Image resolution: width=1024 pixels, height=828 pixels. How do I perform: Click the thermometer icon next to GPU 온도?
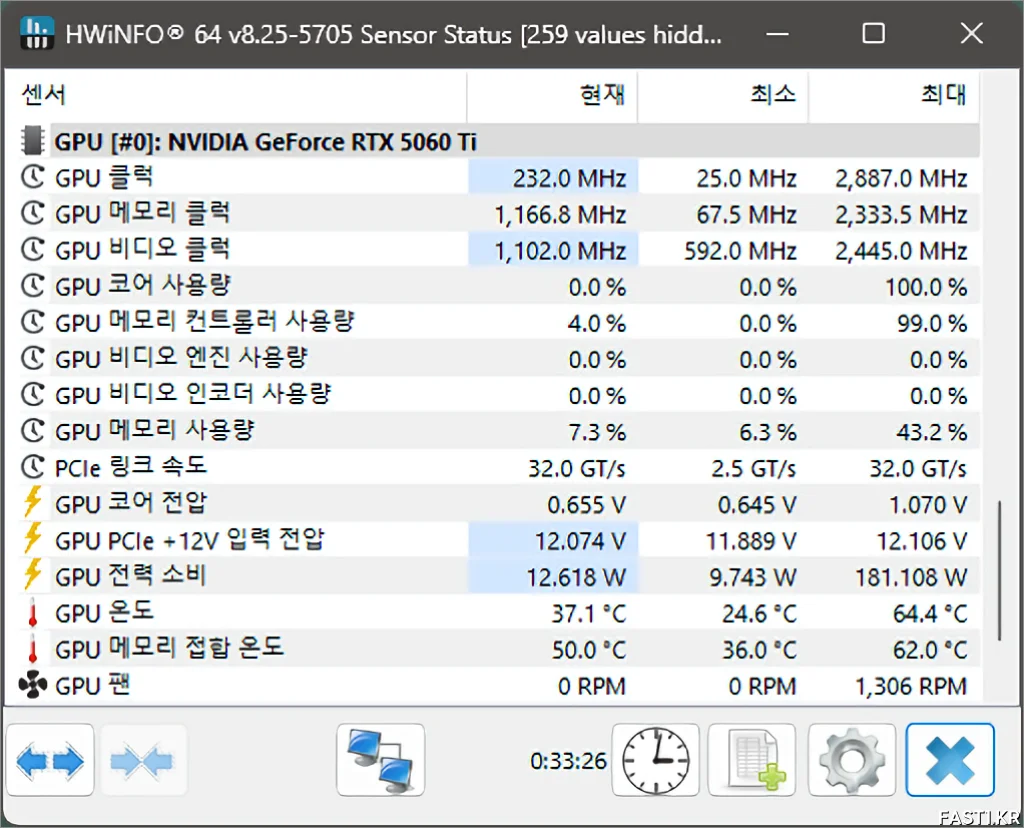[33, 613]
